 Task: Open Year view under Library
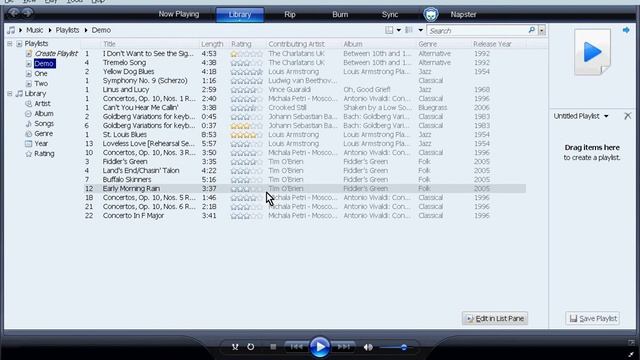coord(41,144)
